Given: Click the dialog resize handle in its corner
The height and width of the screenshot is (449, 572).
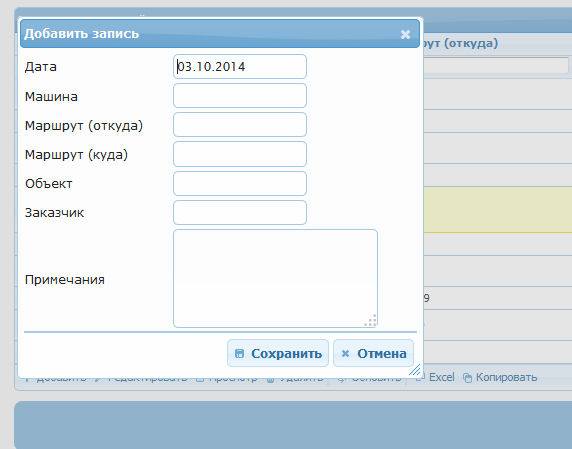Looking at the screenshot, I should point(415,369).
